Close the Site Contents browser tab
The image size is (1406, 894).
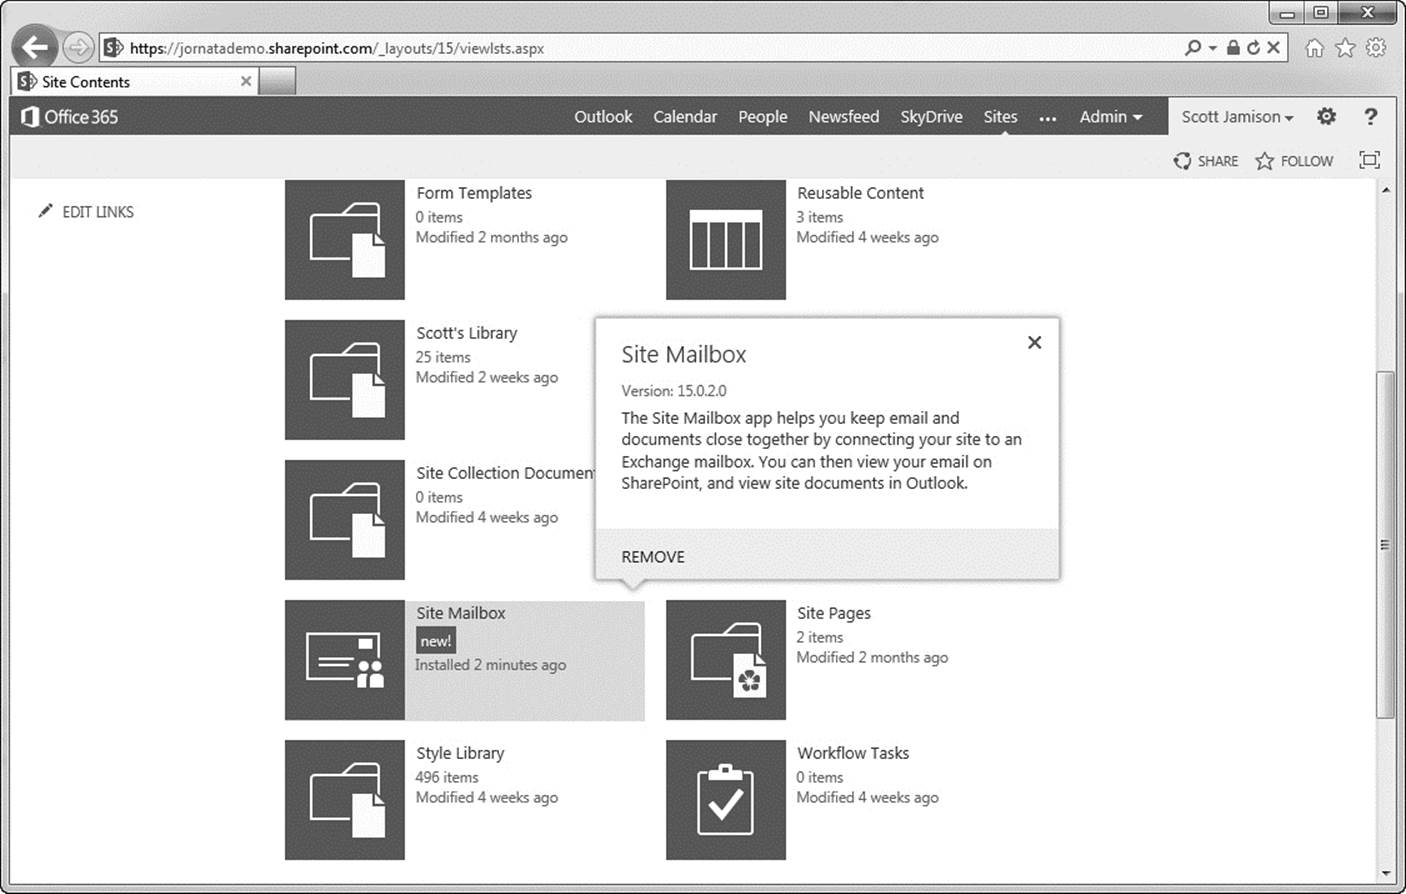tap(246, 81)
